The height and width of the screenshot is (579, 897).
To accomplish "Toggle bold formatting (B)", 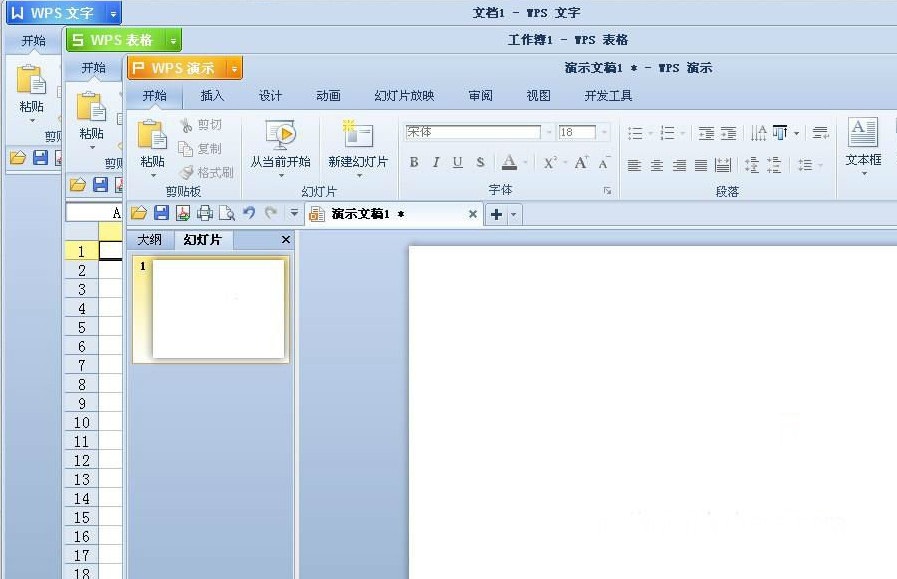I will 414,162.
